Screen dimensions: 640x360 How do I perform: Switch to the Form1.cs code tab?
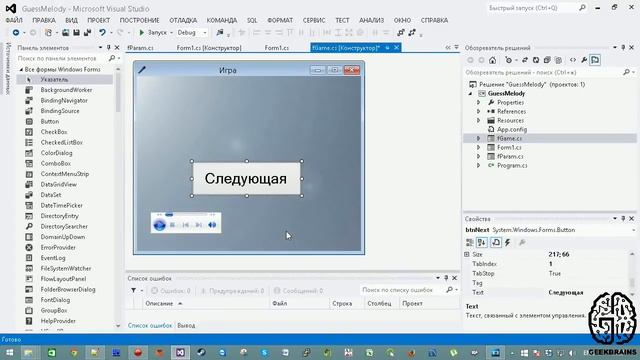point(277,48)
